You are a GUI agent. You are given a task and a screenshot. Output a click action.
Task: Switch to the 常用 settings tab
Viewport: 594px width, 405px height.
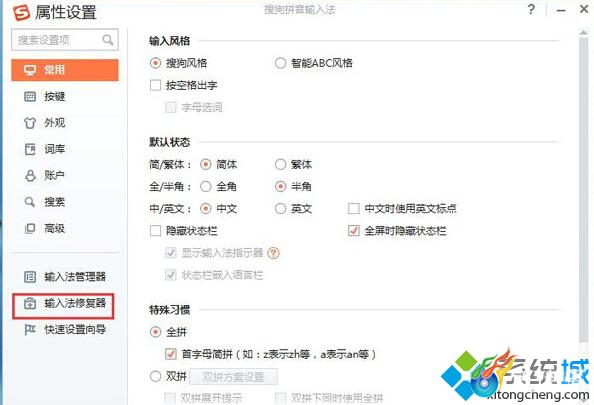coord(65,70)
